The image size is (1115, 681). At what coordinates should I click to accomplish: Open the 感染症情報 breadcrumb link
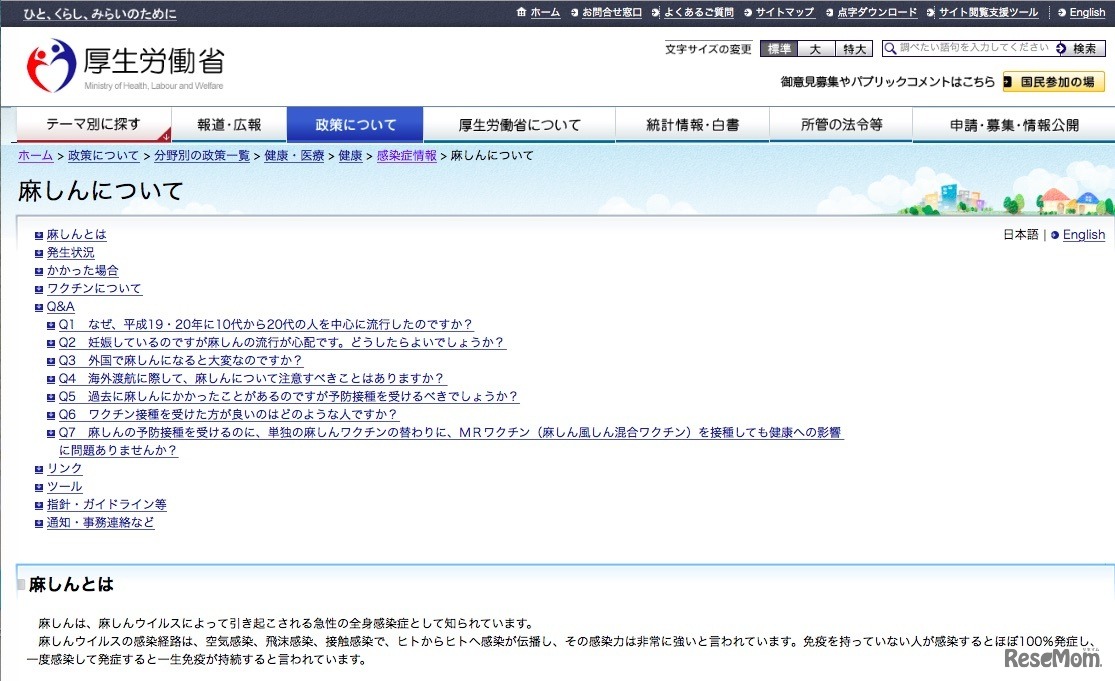[x=406, y=156]
